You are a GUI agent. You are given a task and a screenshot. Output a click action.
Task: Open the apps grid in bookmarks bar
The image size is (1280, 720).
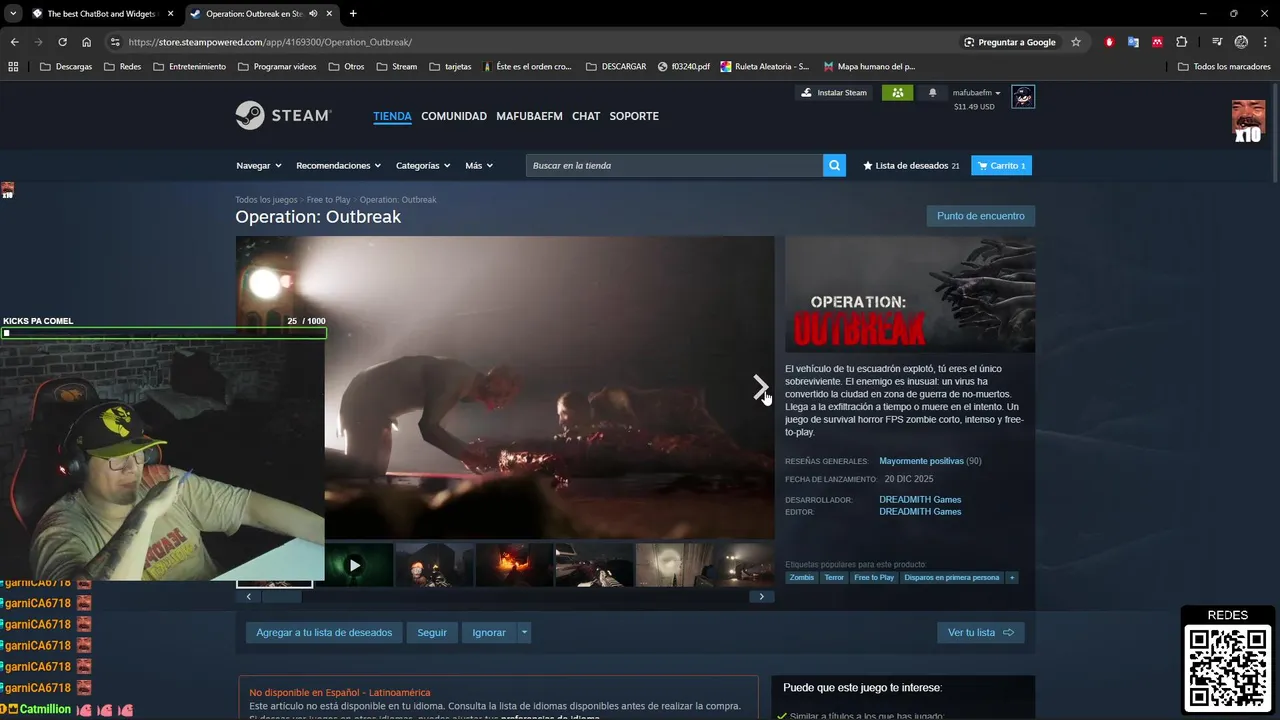tap(13, 67)
